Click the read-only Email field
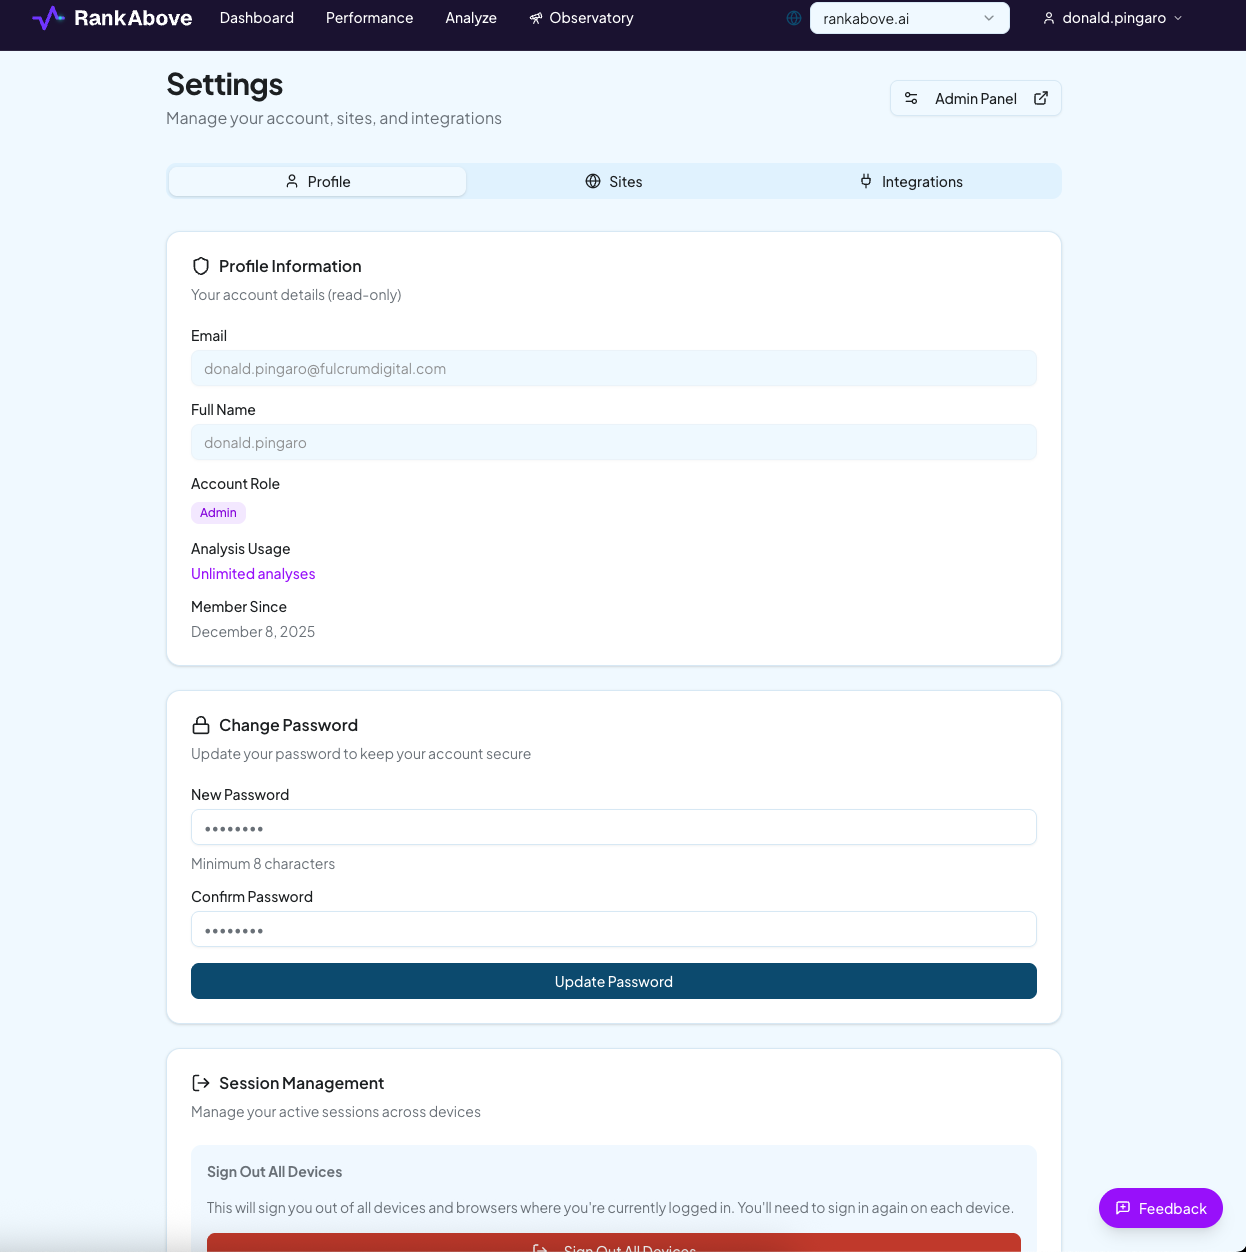 [x=614, y=368]
